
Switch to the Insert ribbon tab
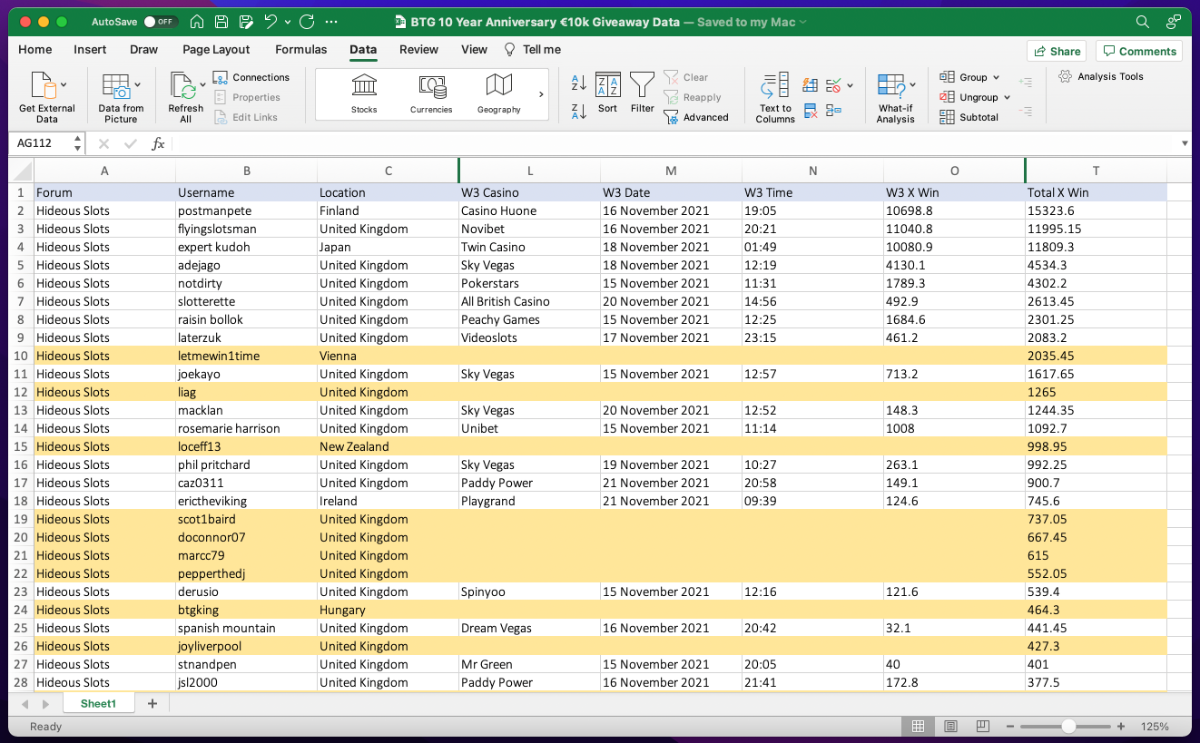click(90, 49)
